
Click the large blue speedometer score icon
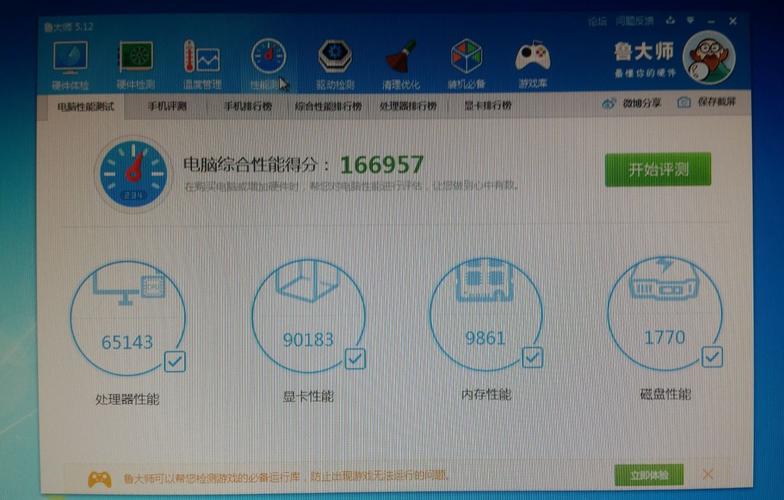click(133, 174)
